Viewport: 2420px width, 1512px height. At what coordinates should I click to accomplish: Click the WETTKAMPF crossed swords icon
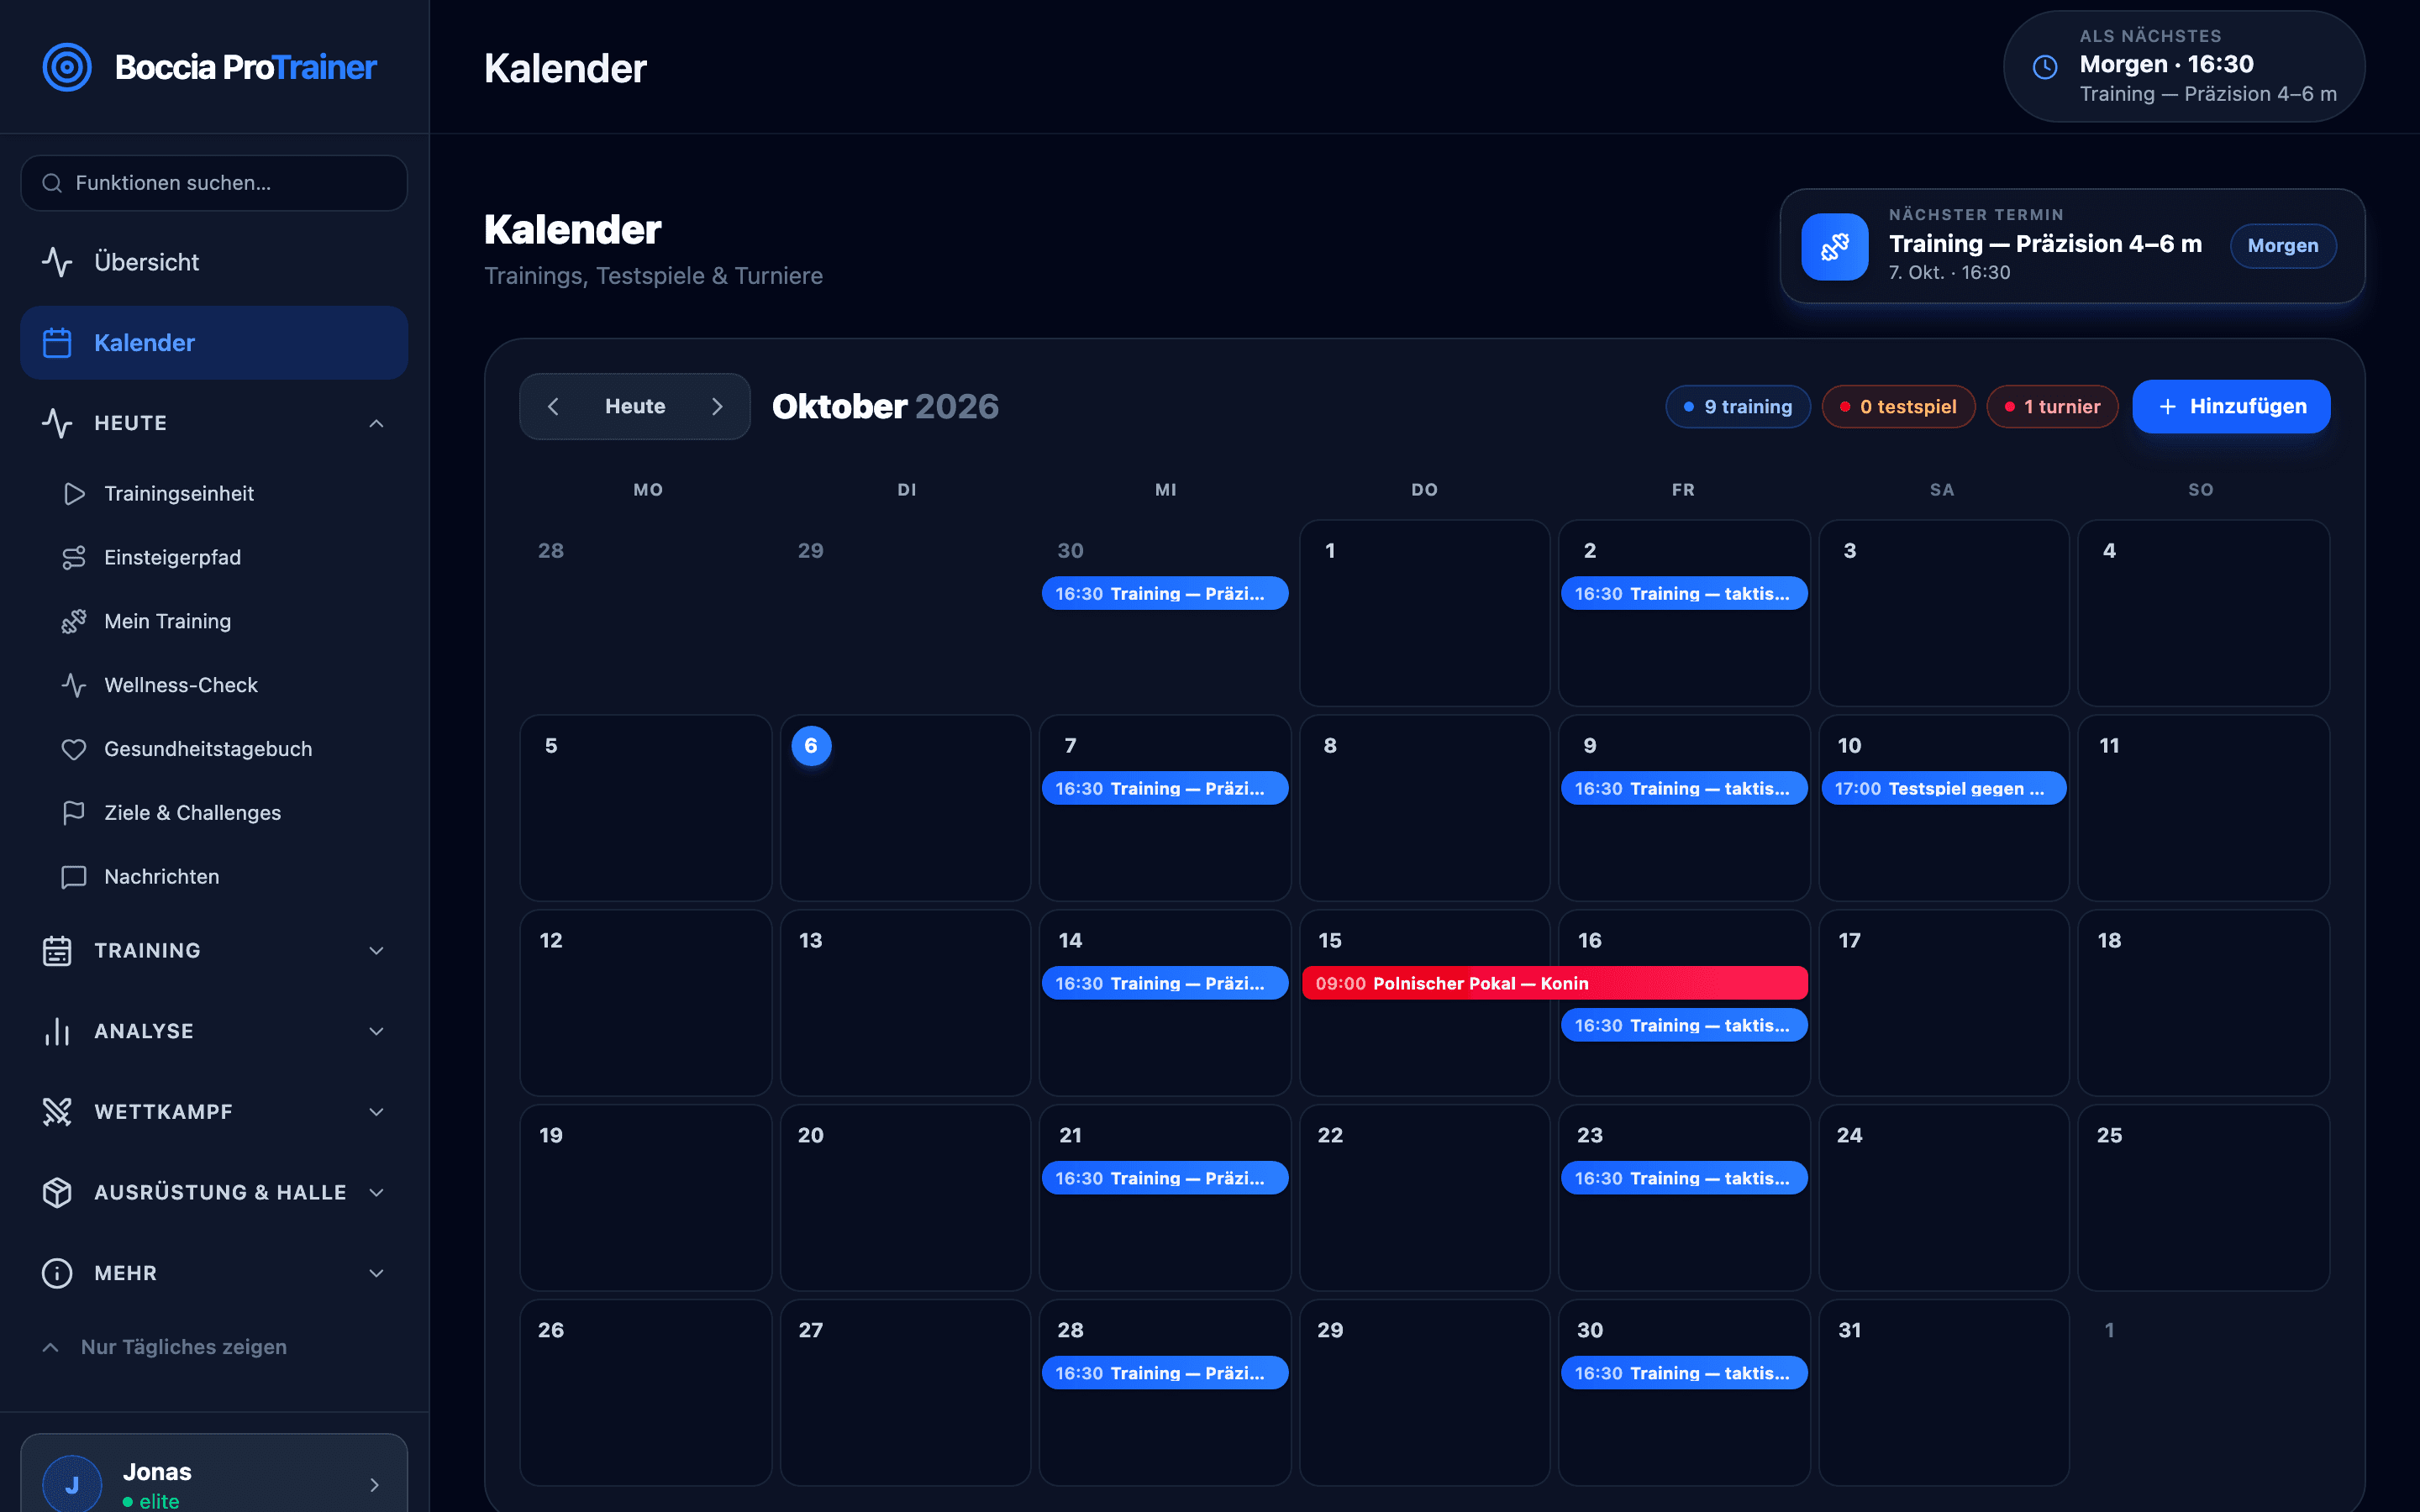57,1112
